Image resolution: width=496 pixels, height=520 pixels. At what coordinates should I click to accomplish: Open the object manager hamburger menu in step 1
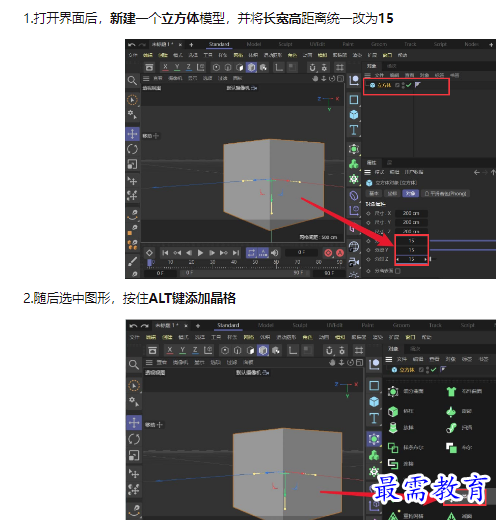click(367, 75)
